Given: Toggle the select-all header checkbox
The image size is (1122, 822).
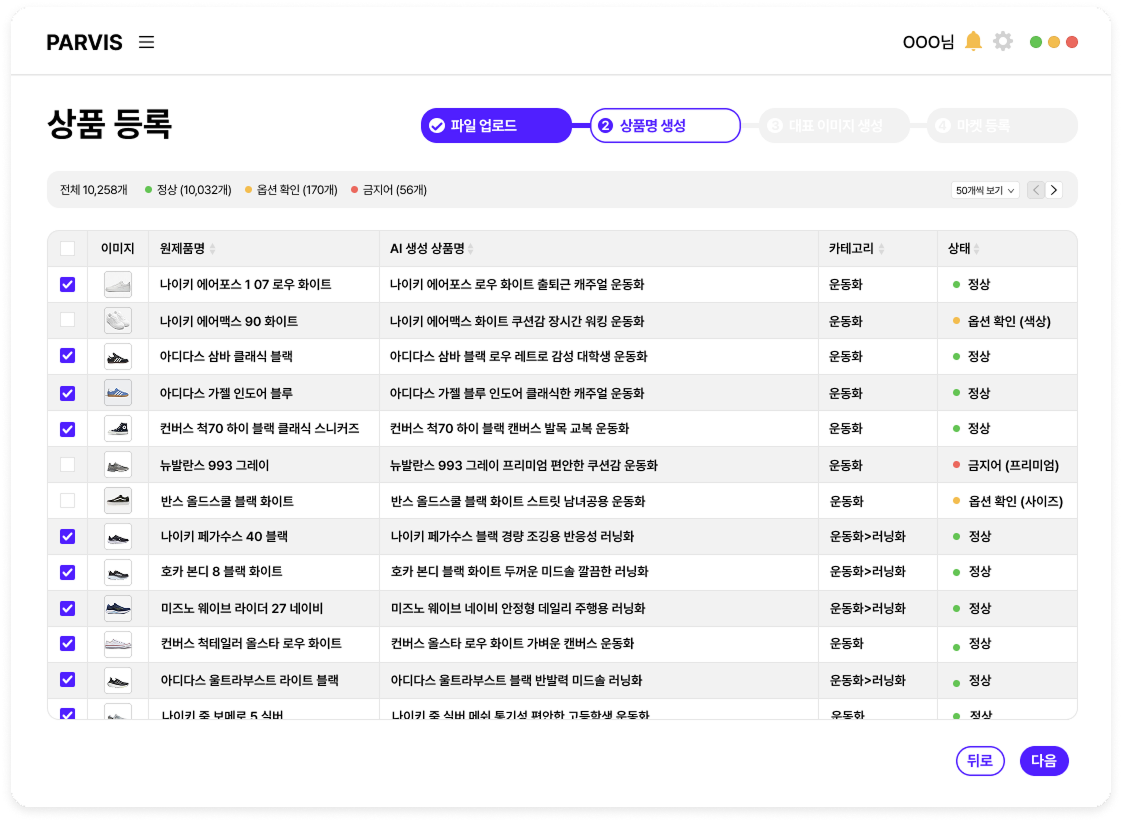Looking at the screenshot, I should point(67,249).
